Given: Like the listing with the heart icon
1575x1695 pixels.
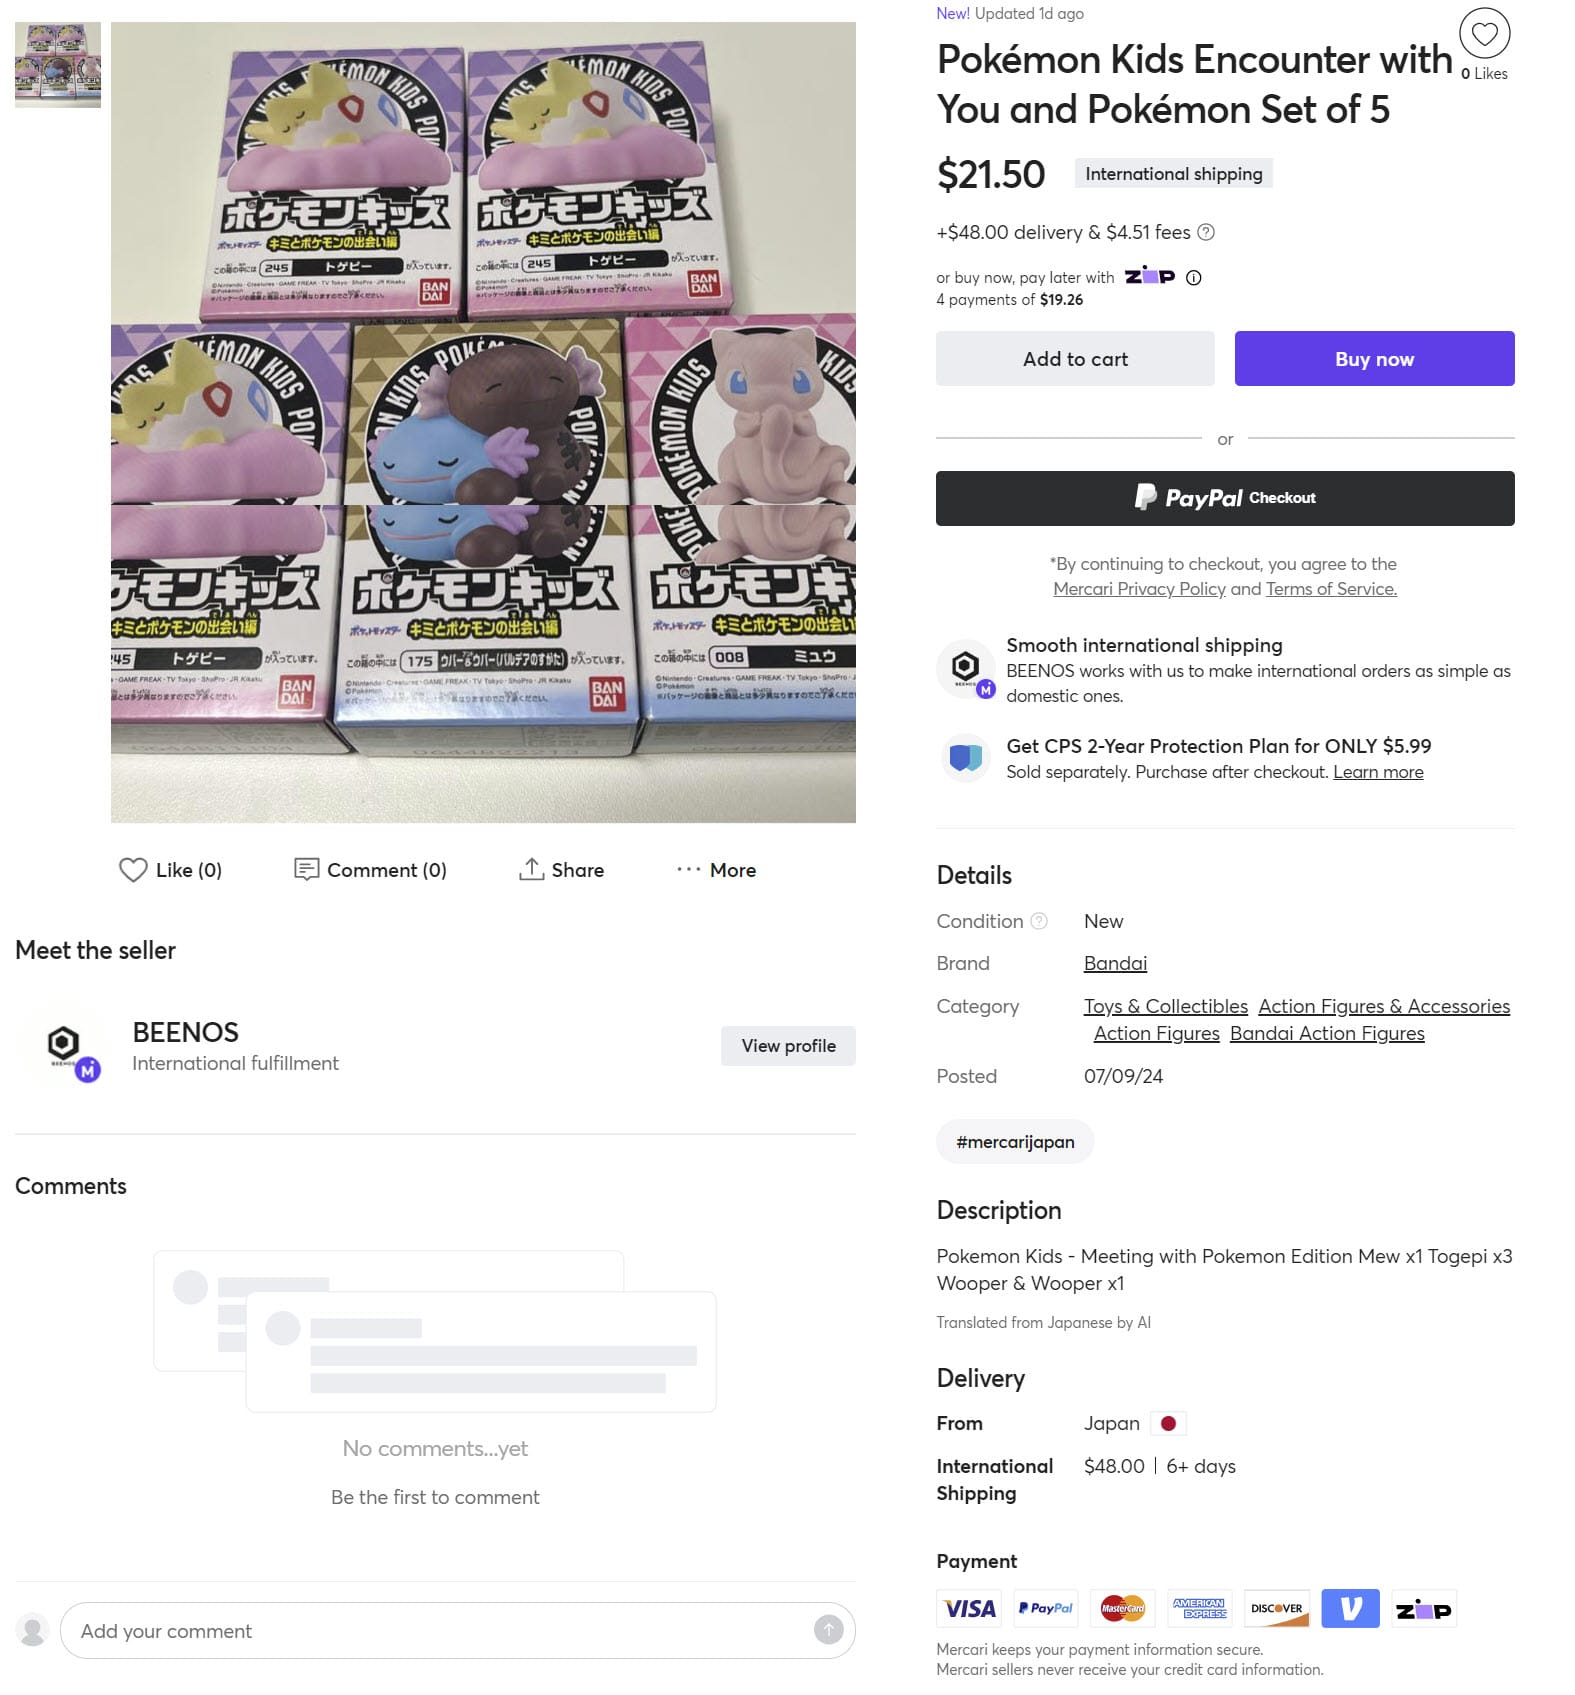Looking at the screenshot, I should pyautogui.click(x=133, y=870).
